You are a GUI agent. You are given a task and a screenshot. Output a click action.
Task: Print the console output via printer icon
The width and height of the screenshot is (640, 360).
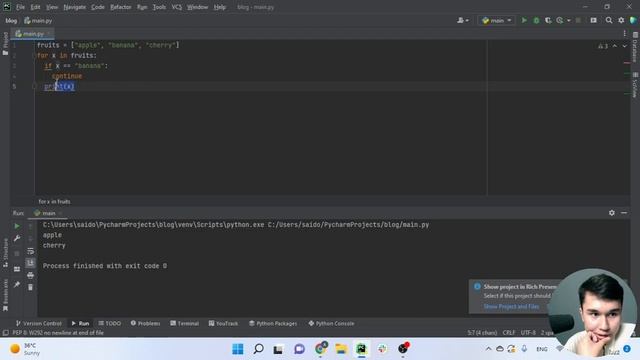coord(31,276)
